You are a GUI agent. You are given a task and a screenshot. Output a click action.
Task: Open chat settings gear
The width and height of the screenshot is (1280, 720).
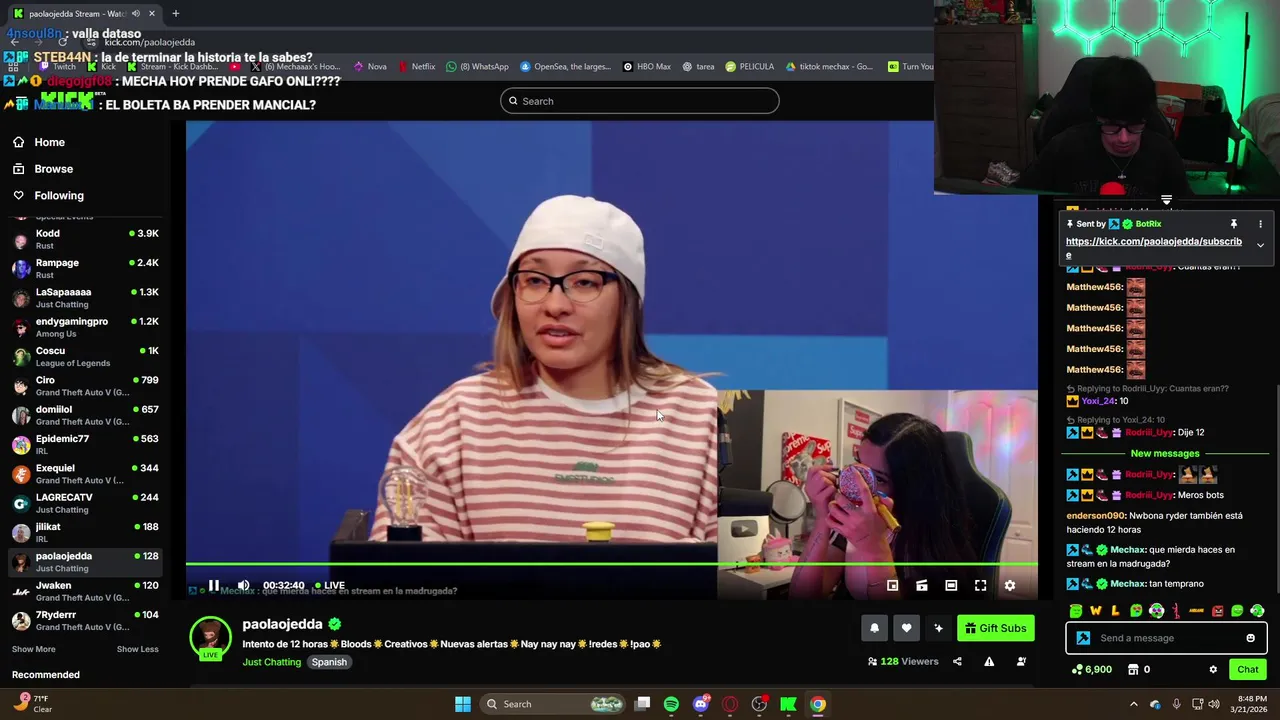[x=1213, y=670]
